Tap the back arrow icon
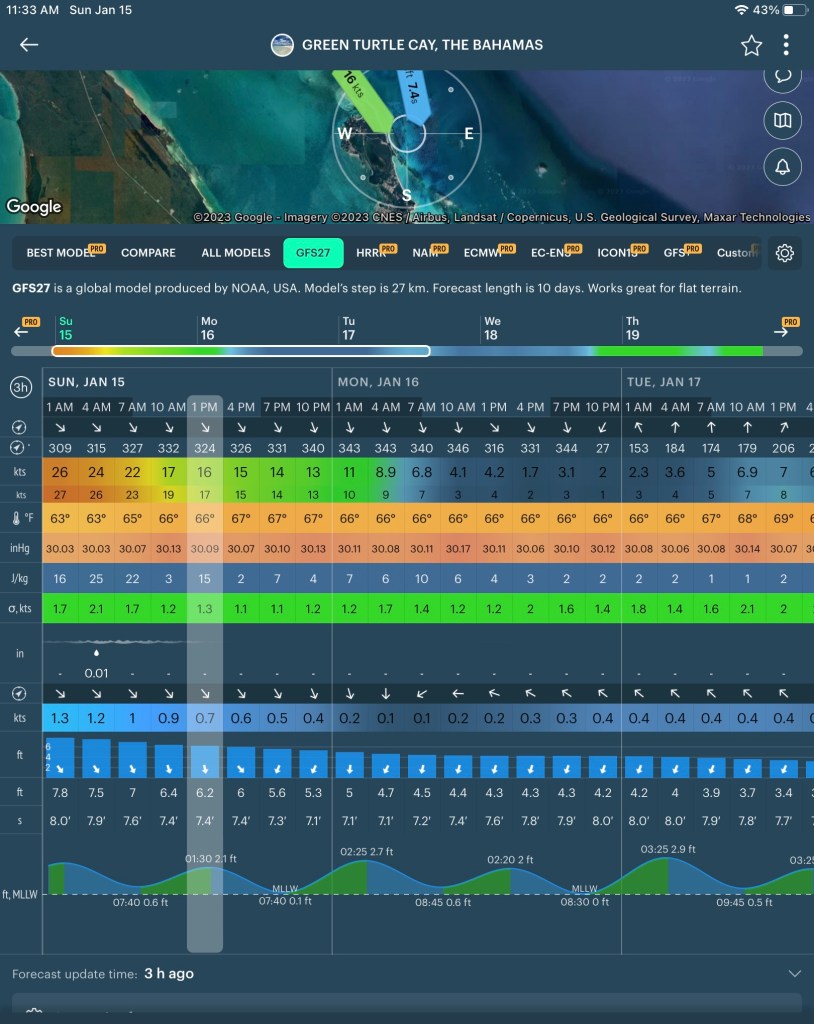This screenshot has width=814, height=1024. (x=29, y=45)
